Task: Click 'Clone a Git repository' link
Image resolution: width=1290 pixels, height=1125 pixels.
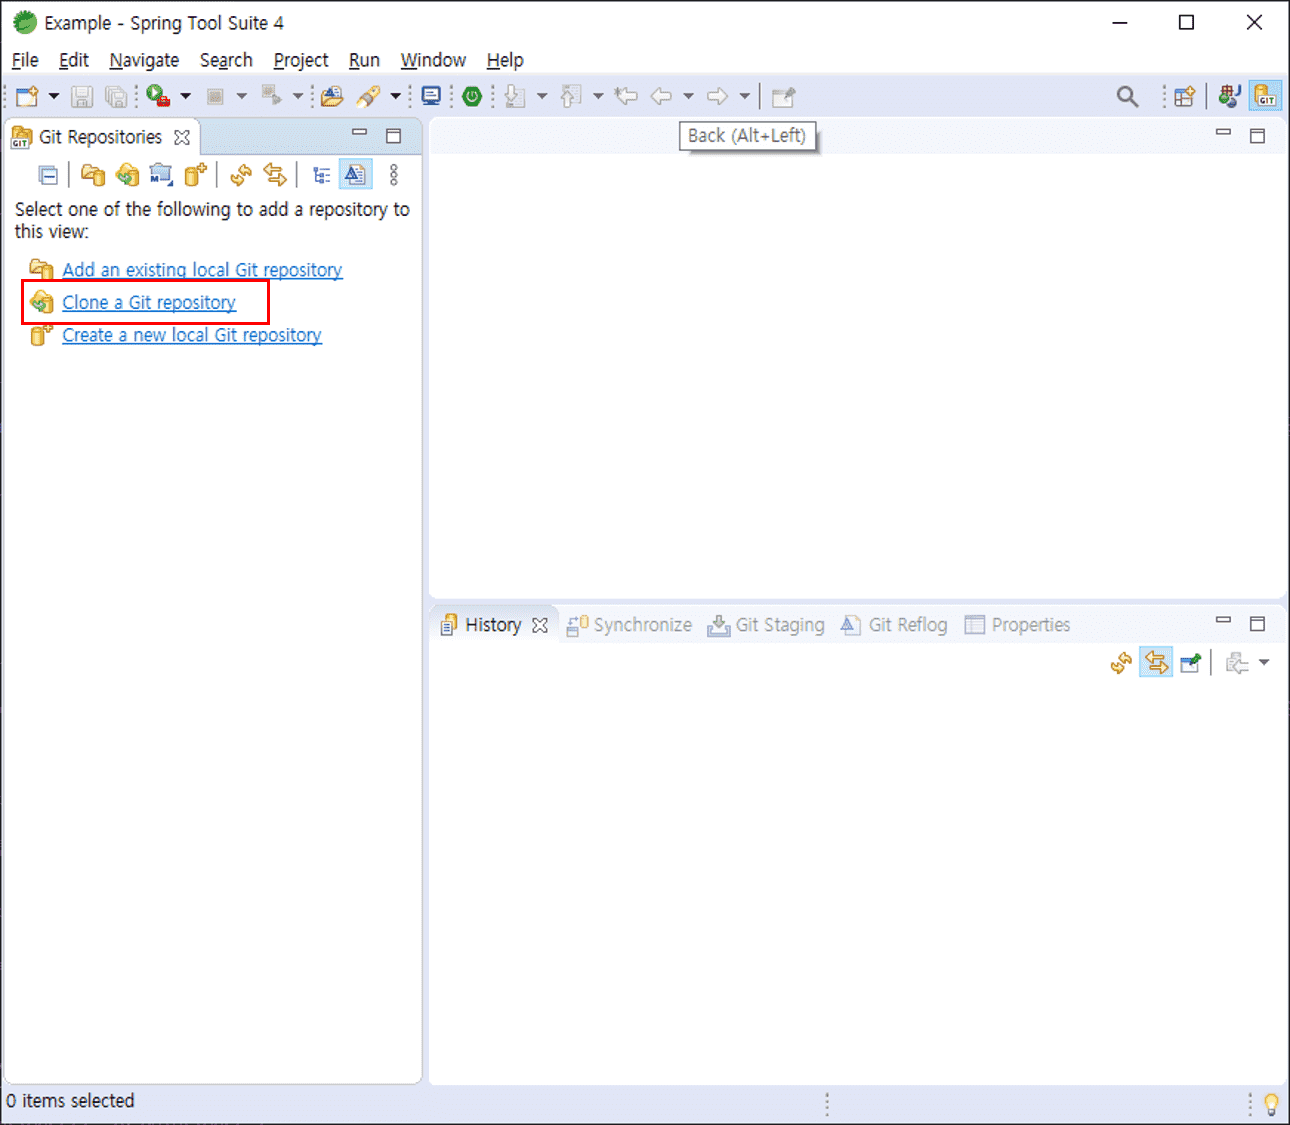Action: [x=149, y=302]
